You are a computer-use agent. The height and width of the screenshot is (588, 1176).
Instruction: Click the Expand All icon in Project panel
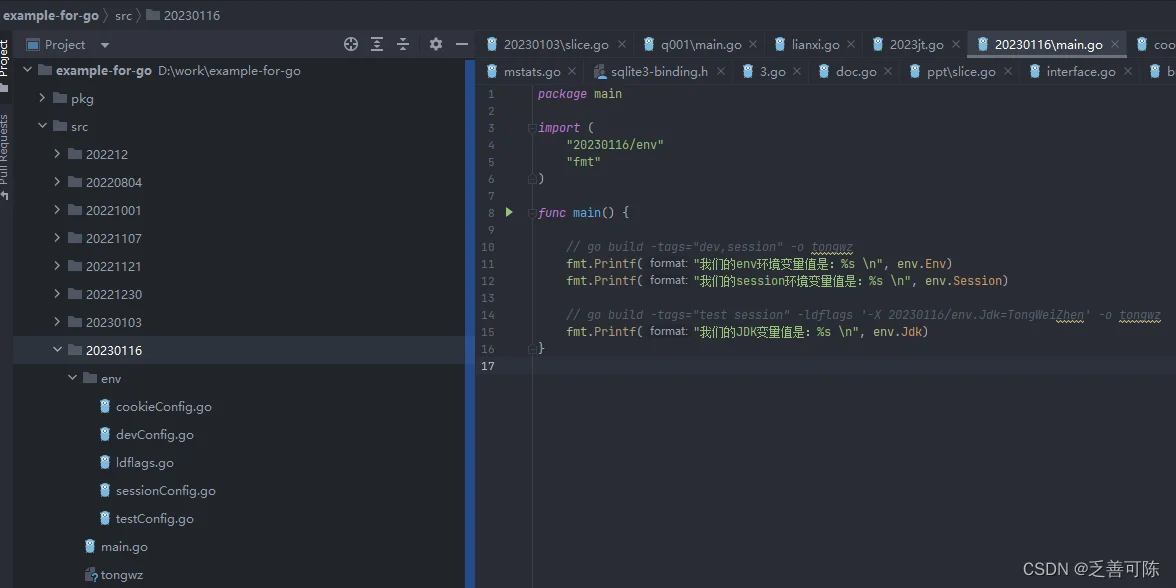pyautogui.click(x=377, y=44)
